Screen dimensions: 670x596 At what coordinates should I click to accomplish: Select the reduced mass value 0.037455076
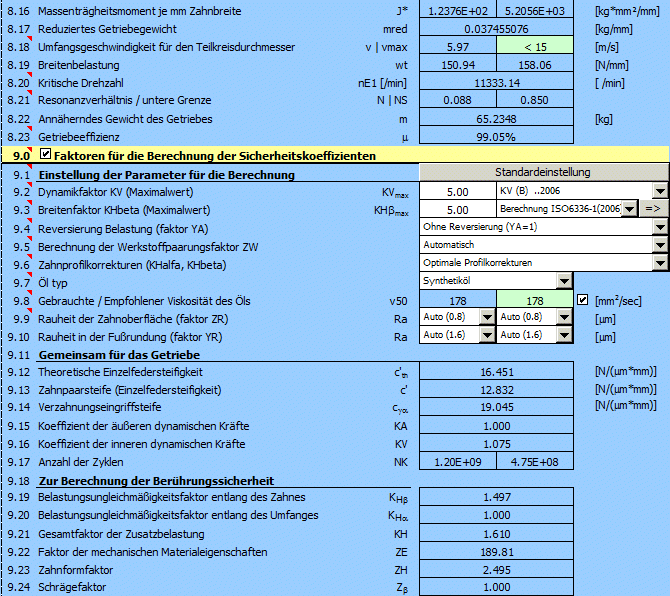click(x=497, y=28)
